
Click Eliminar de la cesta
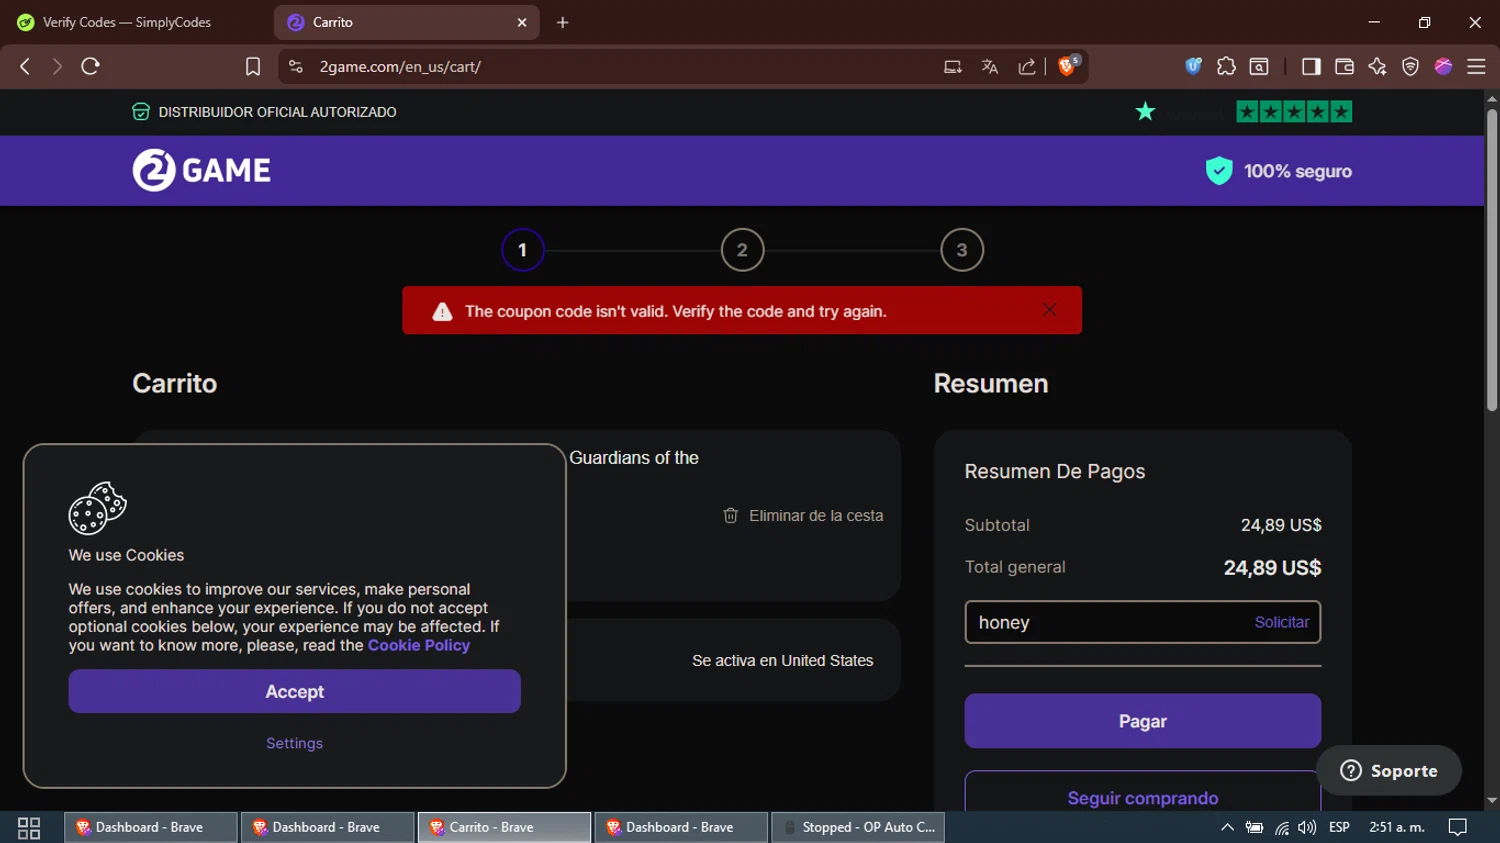816,515
